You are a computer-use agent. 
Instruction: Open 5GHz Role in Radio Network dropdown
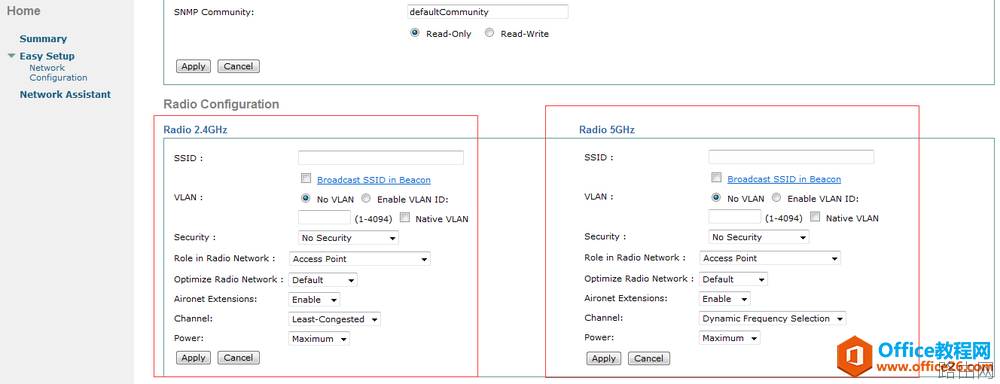(770, 258)
